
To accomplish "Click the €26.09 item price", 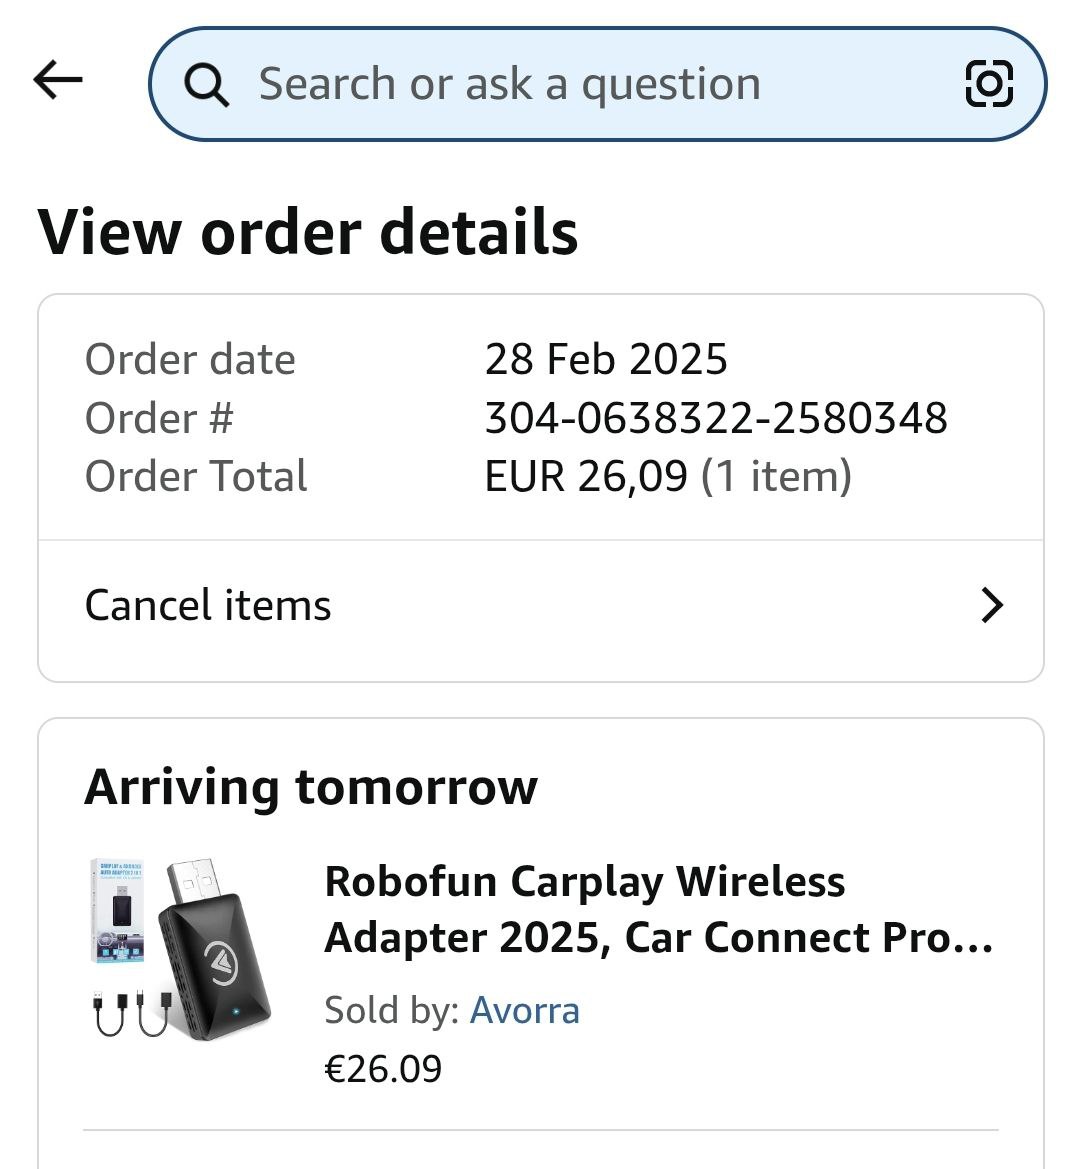I will point(383,1069).
